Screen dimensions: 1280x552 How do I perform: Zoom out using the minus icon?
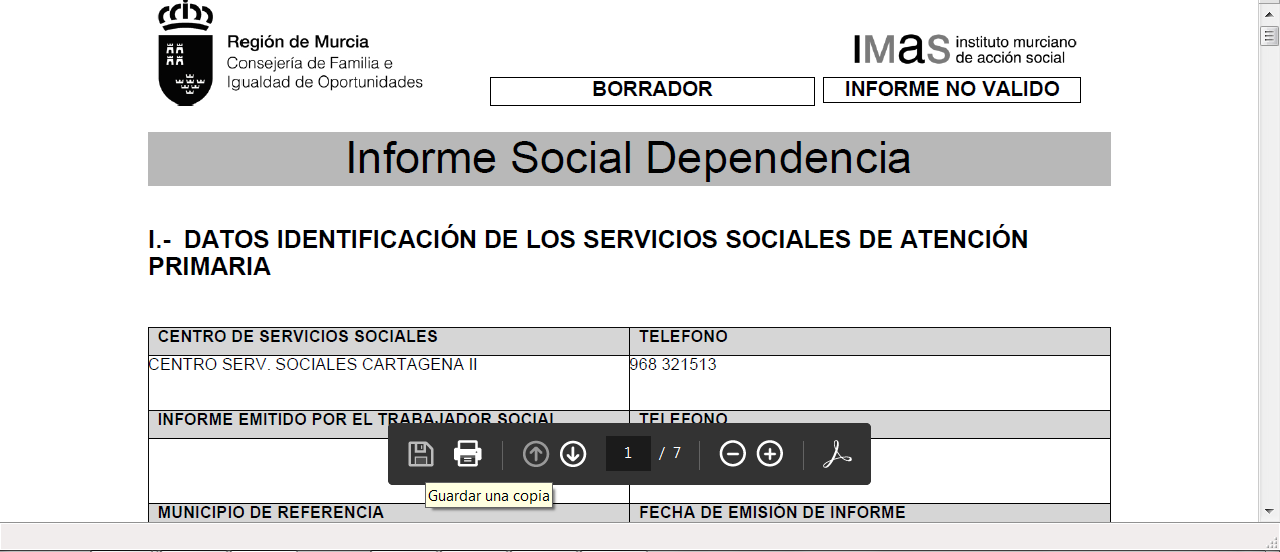(x=733, y=454)
